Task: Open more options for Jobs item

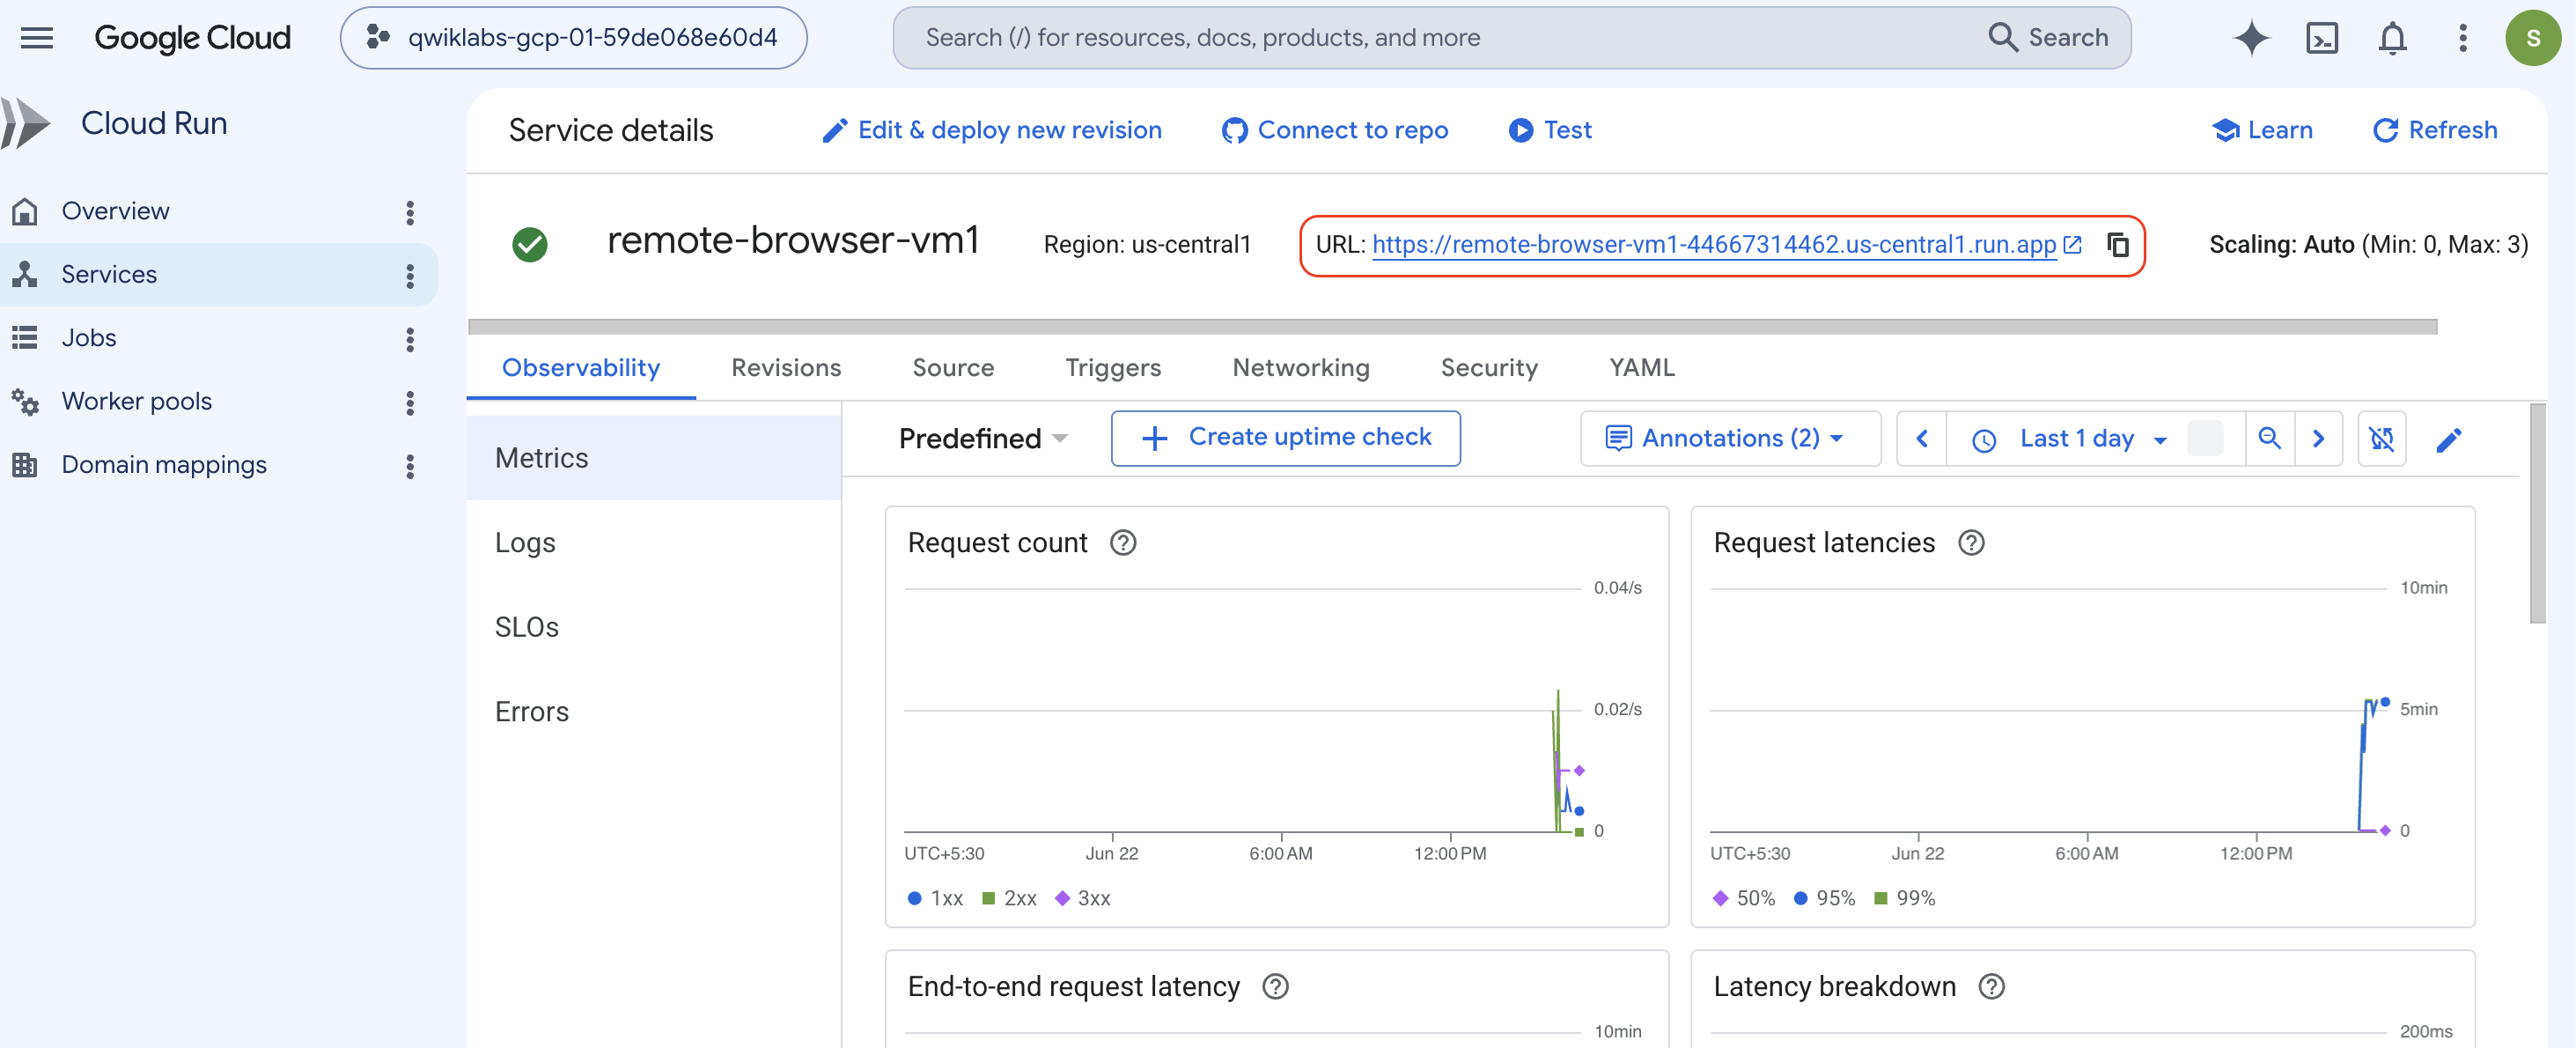Action: coord(409,339)
